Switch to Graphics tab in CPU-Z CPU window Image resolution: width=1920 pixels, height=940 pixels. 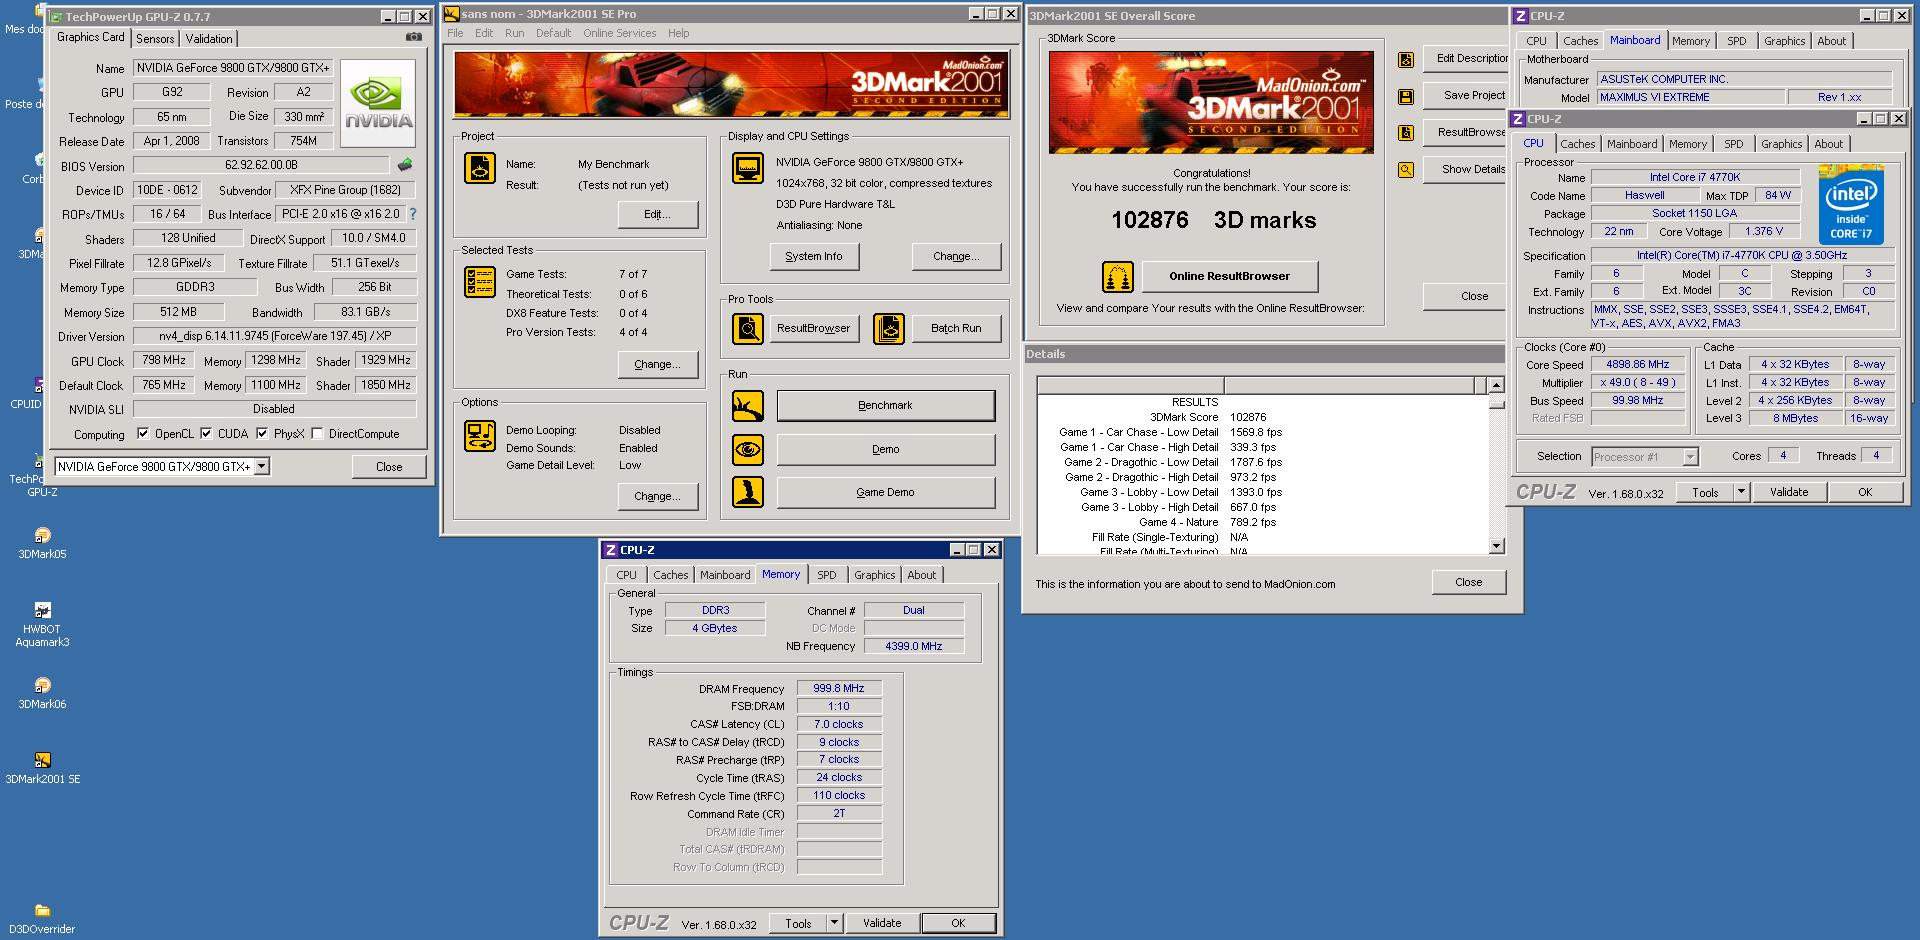(1781, 144)
